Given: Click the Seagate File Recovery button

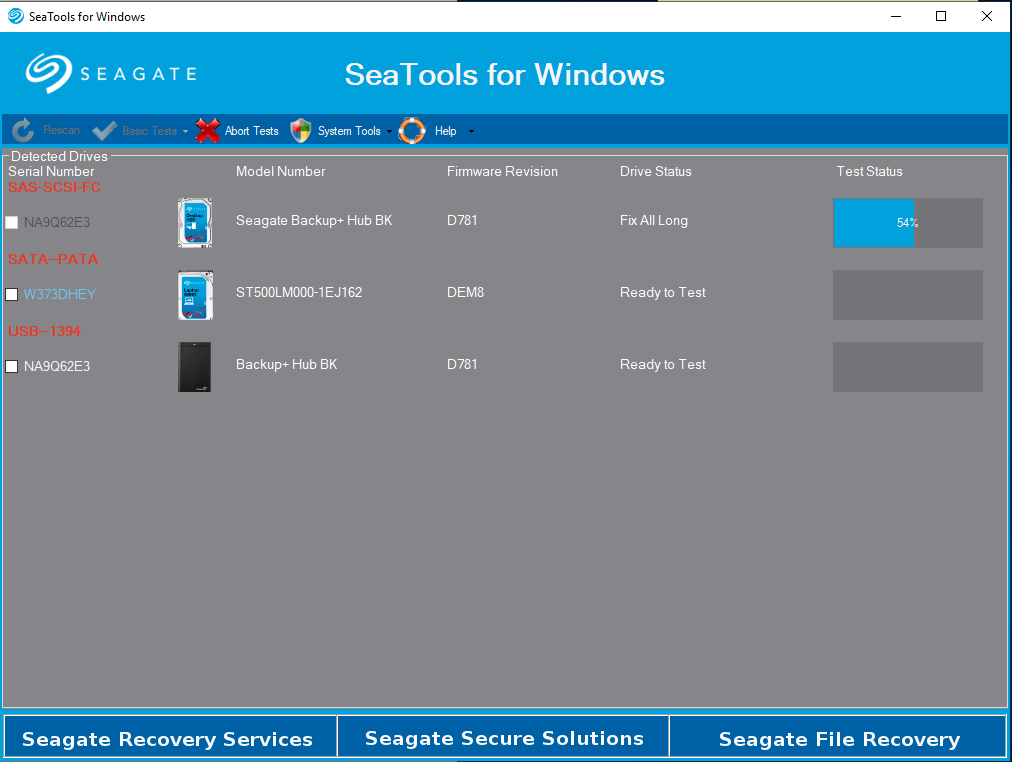Looking at the screenshot, I should pos(839,739).
